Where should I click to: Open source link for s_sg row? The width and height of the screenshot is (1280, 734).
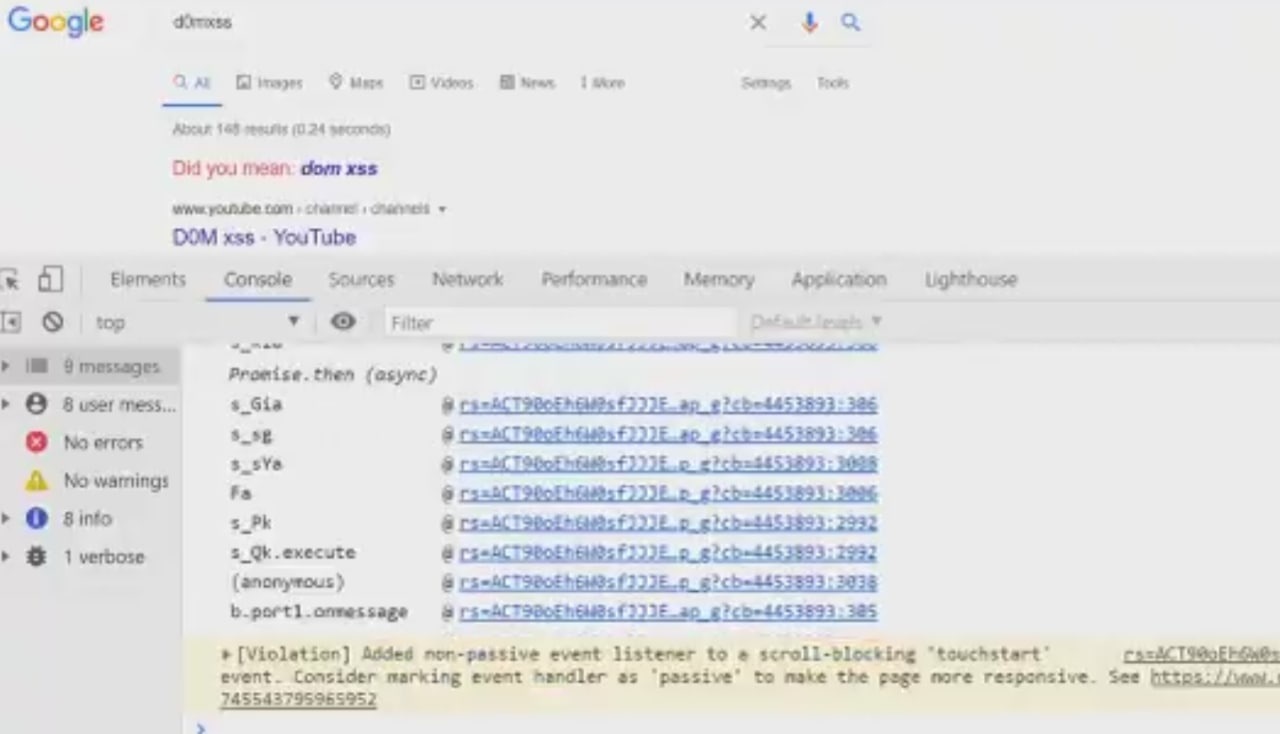(x=668, y=434)
